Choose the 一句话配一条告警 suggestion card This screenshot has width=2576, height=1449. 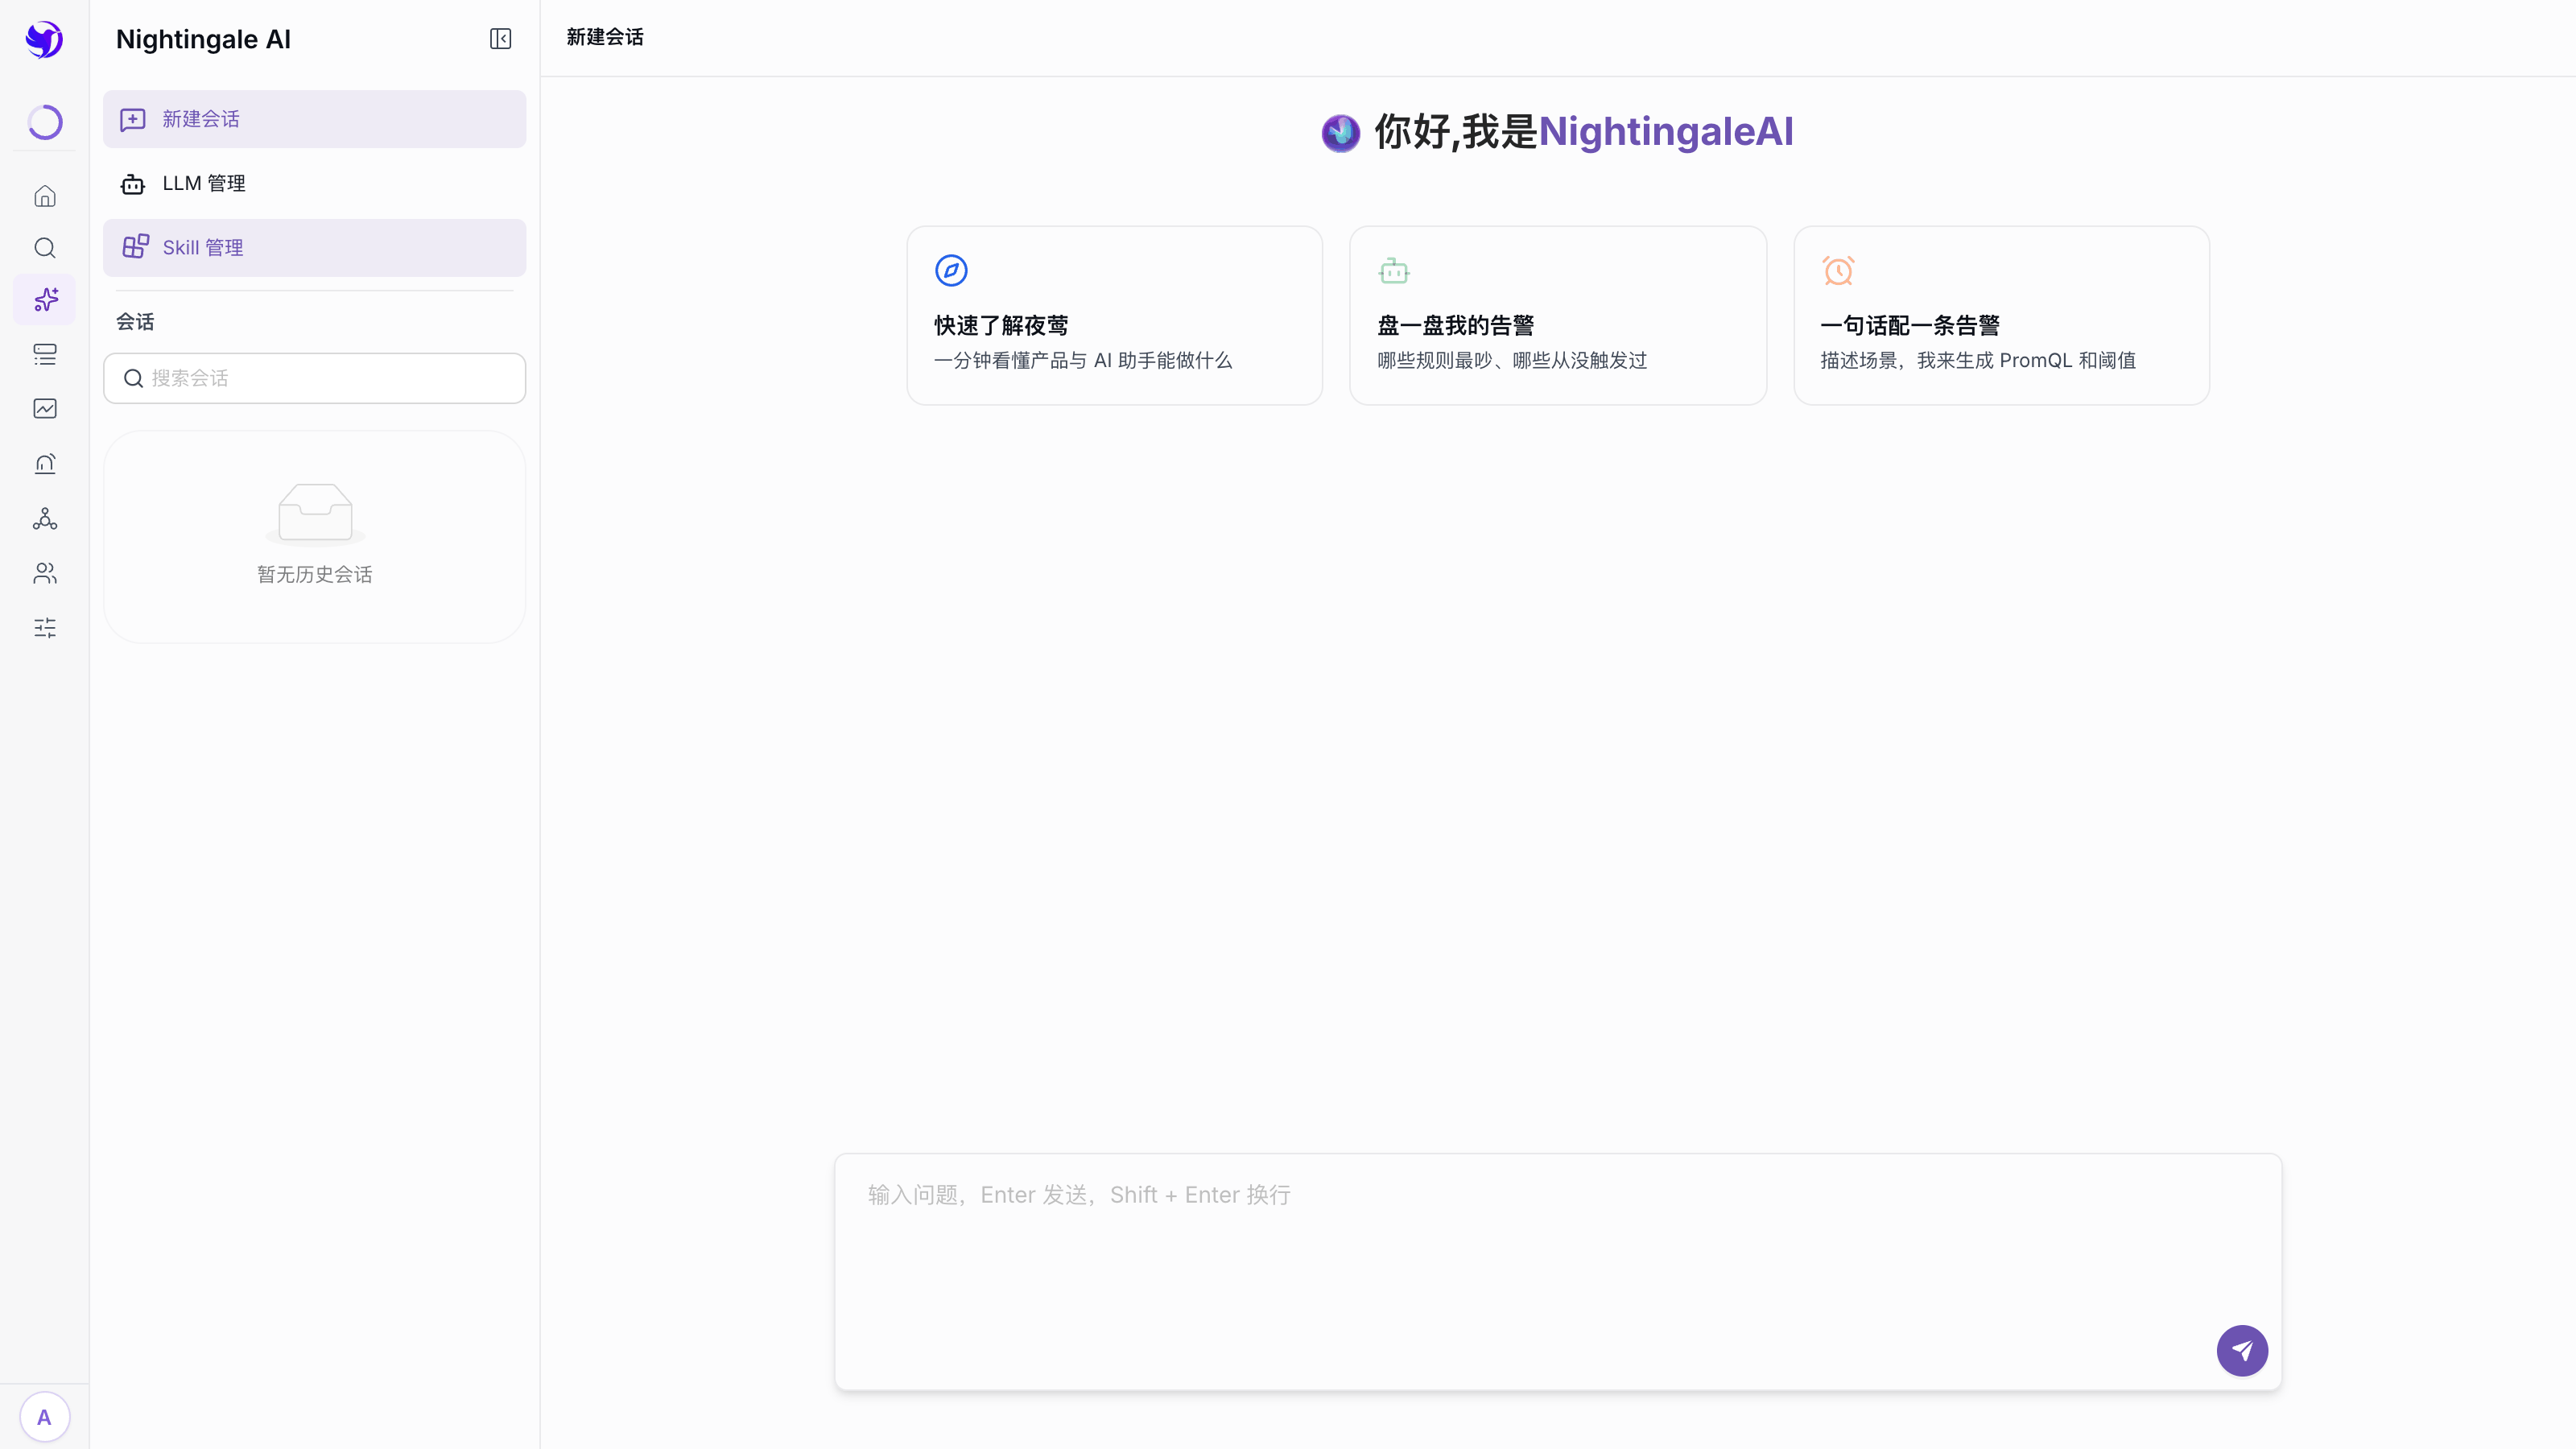[x=2001, y=315]
